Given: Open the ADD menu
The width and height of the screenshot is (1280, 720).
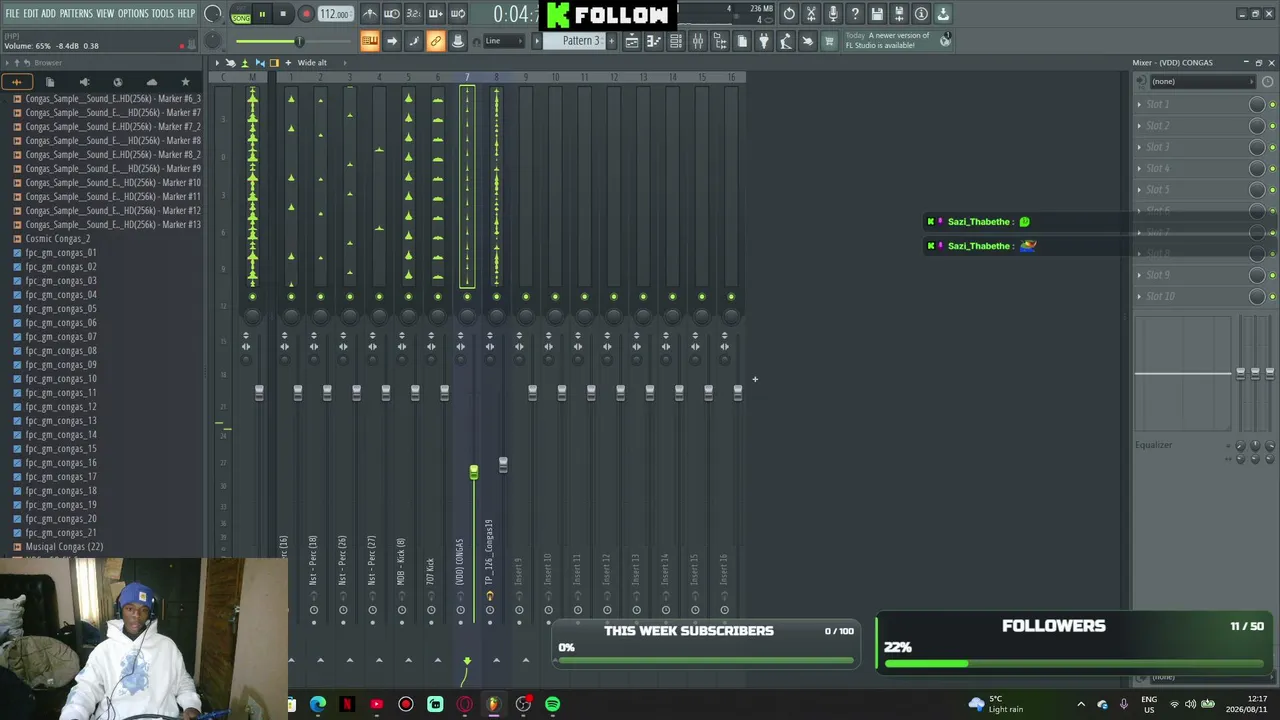Looking at the screenshot, I should coord(48,14).
